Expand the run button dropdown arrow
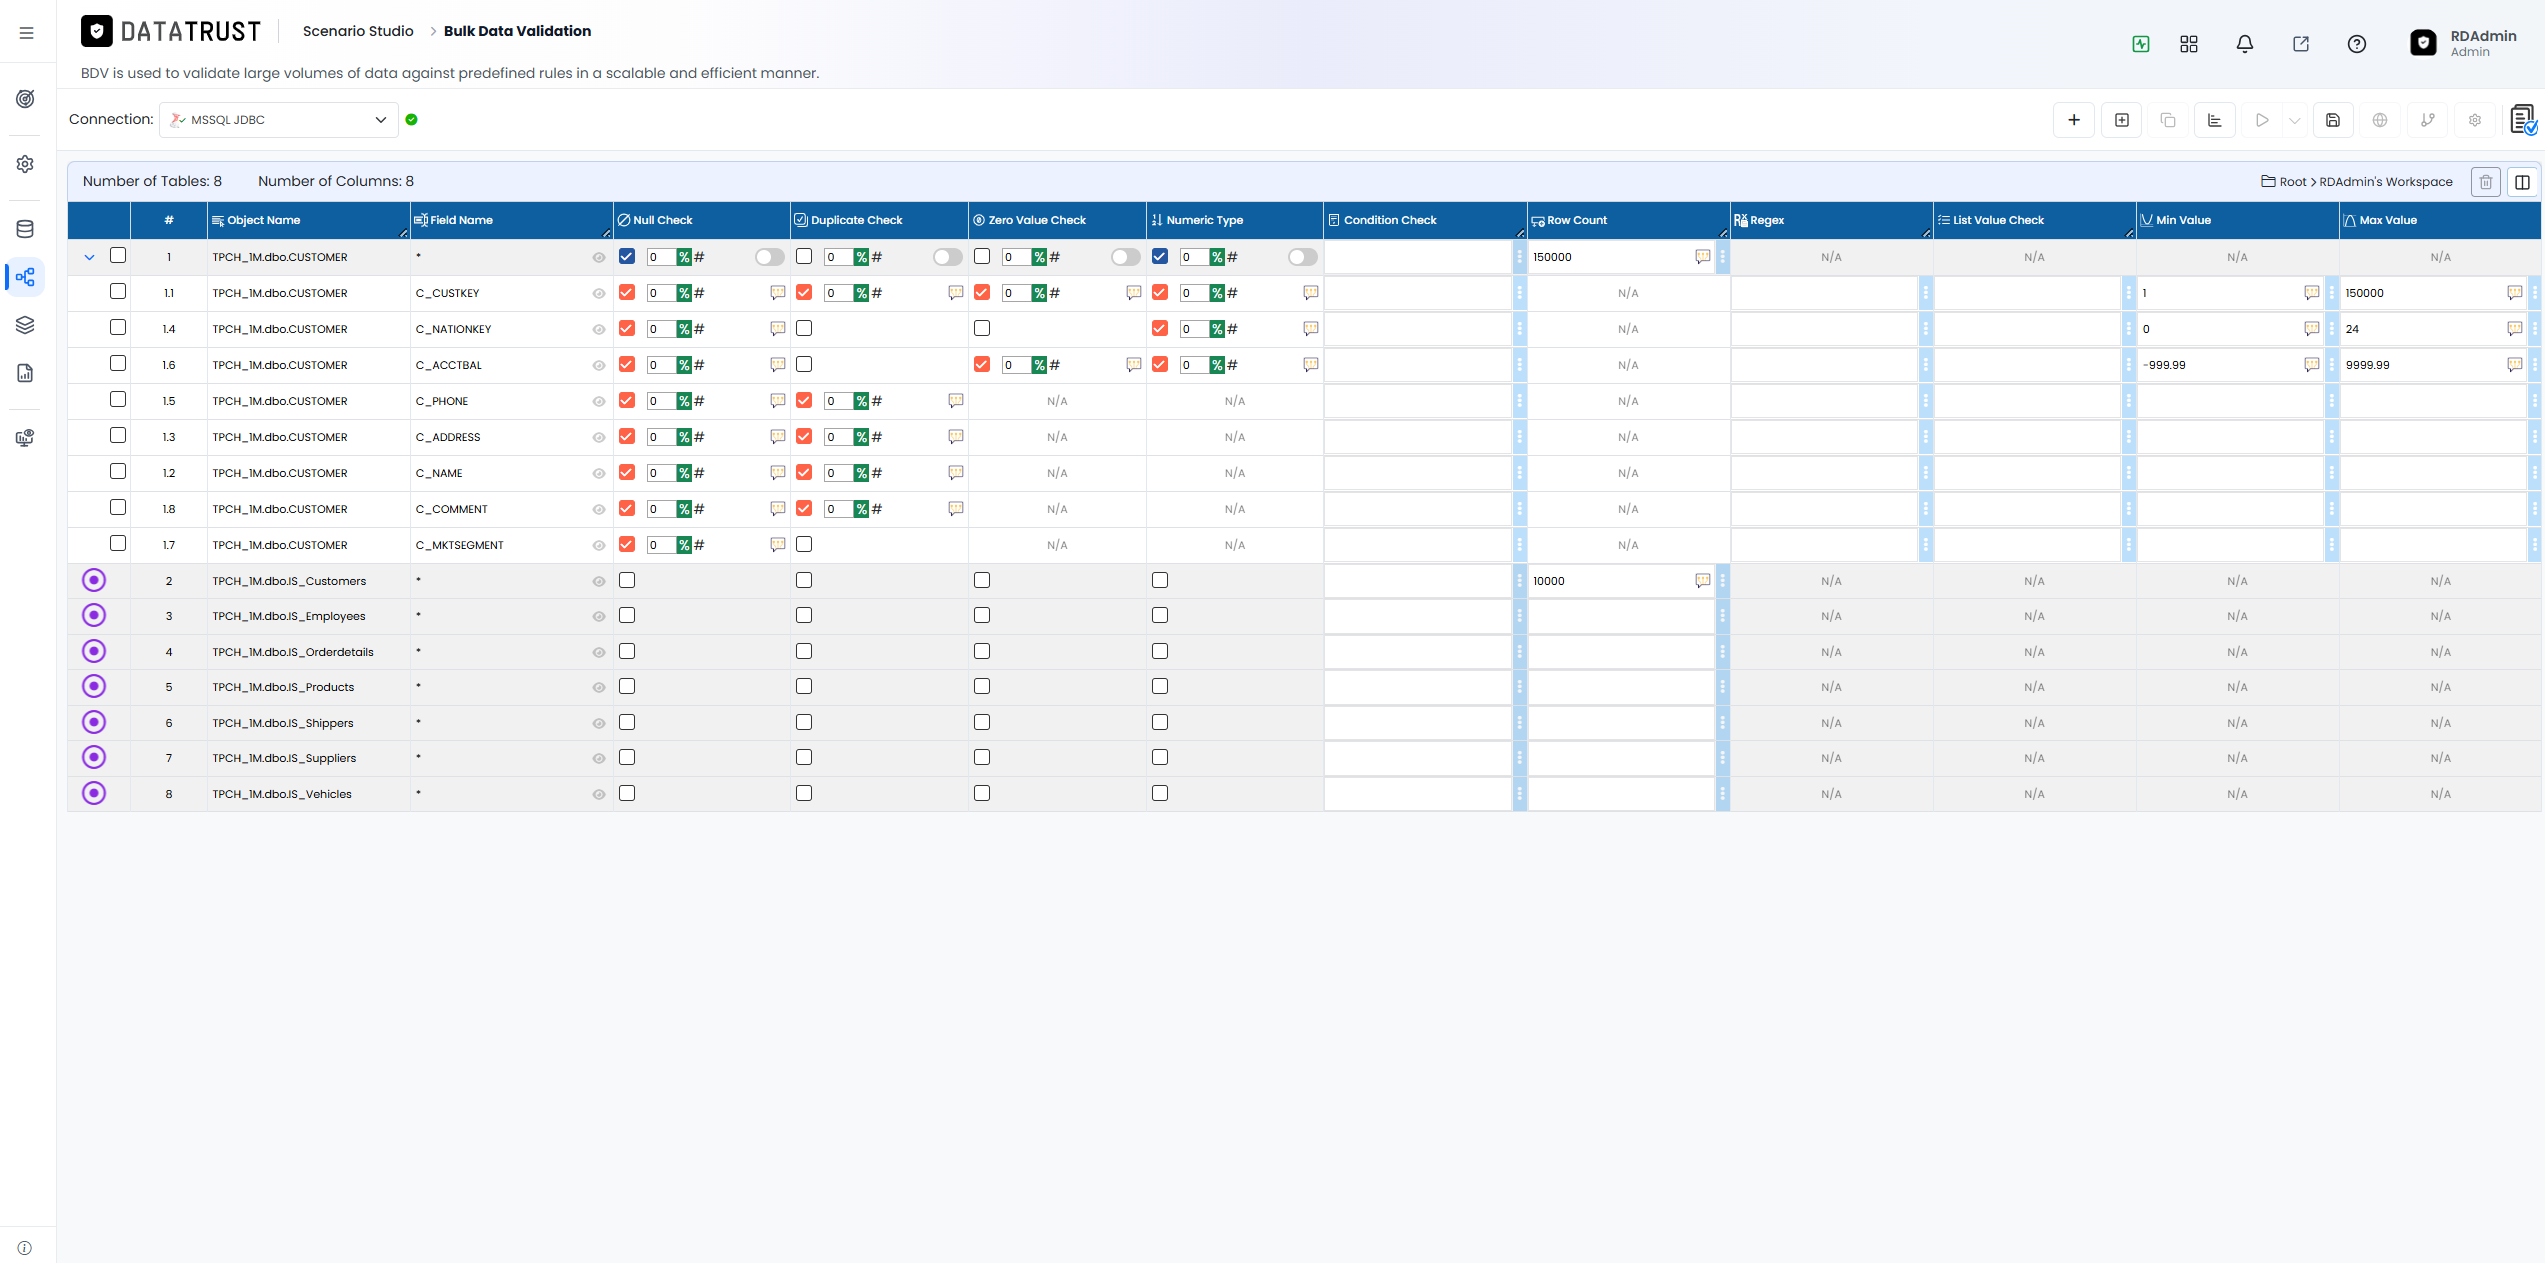This screenshot has height=1263, width=2545. pyautogui.click(x=2295, y=120)
